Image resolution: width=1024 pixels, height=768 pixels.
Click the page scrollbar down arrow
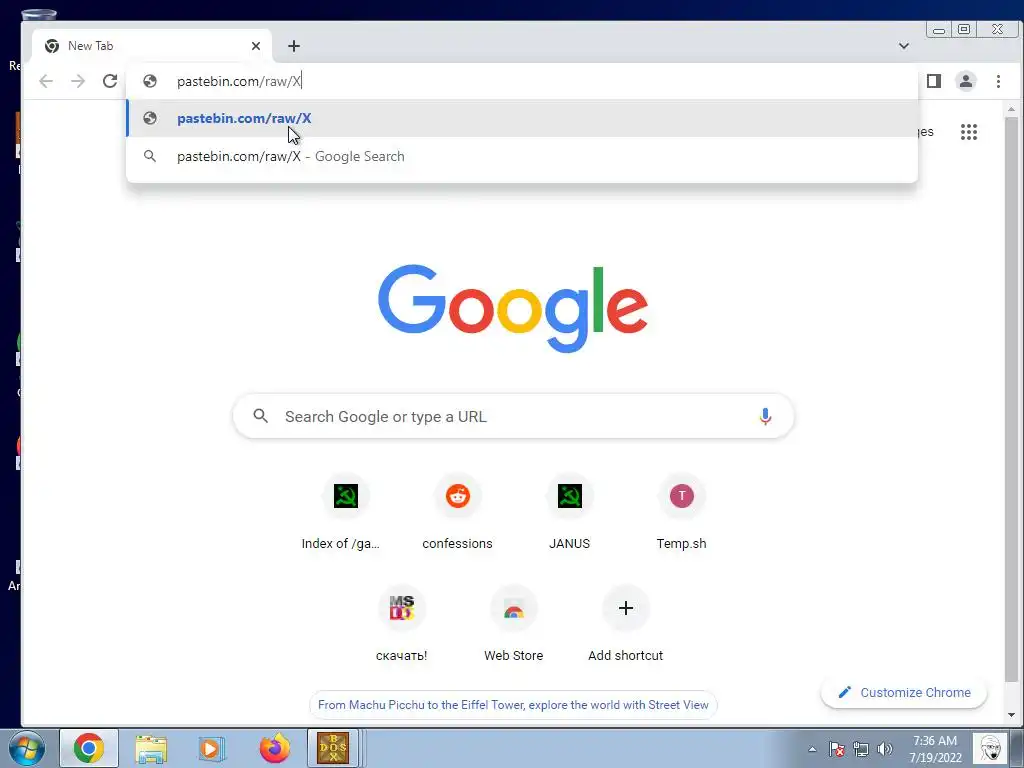coord(1012,715)
